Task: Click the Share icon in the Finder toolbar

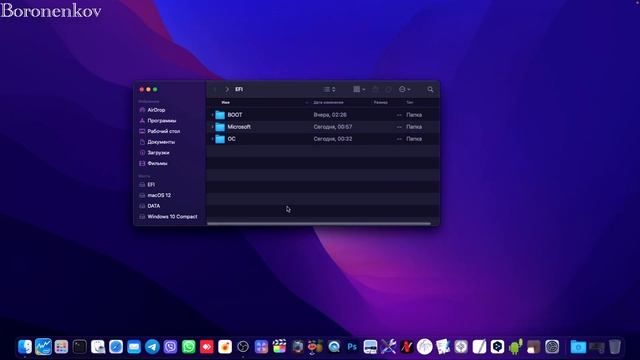Action: click(375, 89)
